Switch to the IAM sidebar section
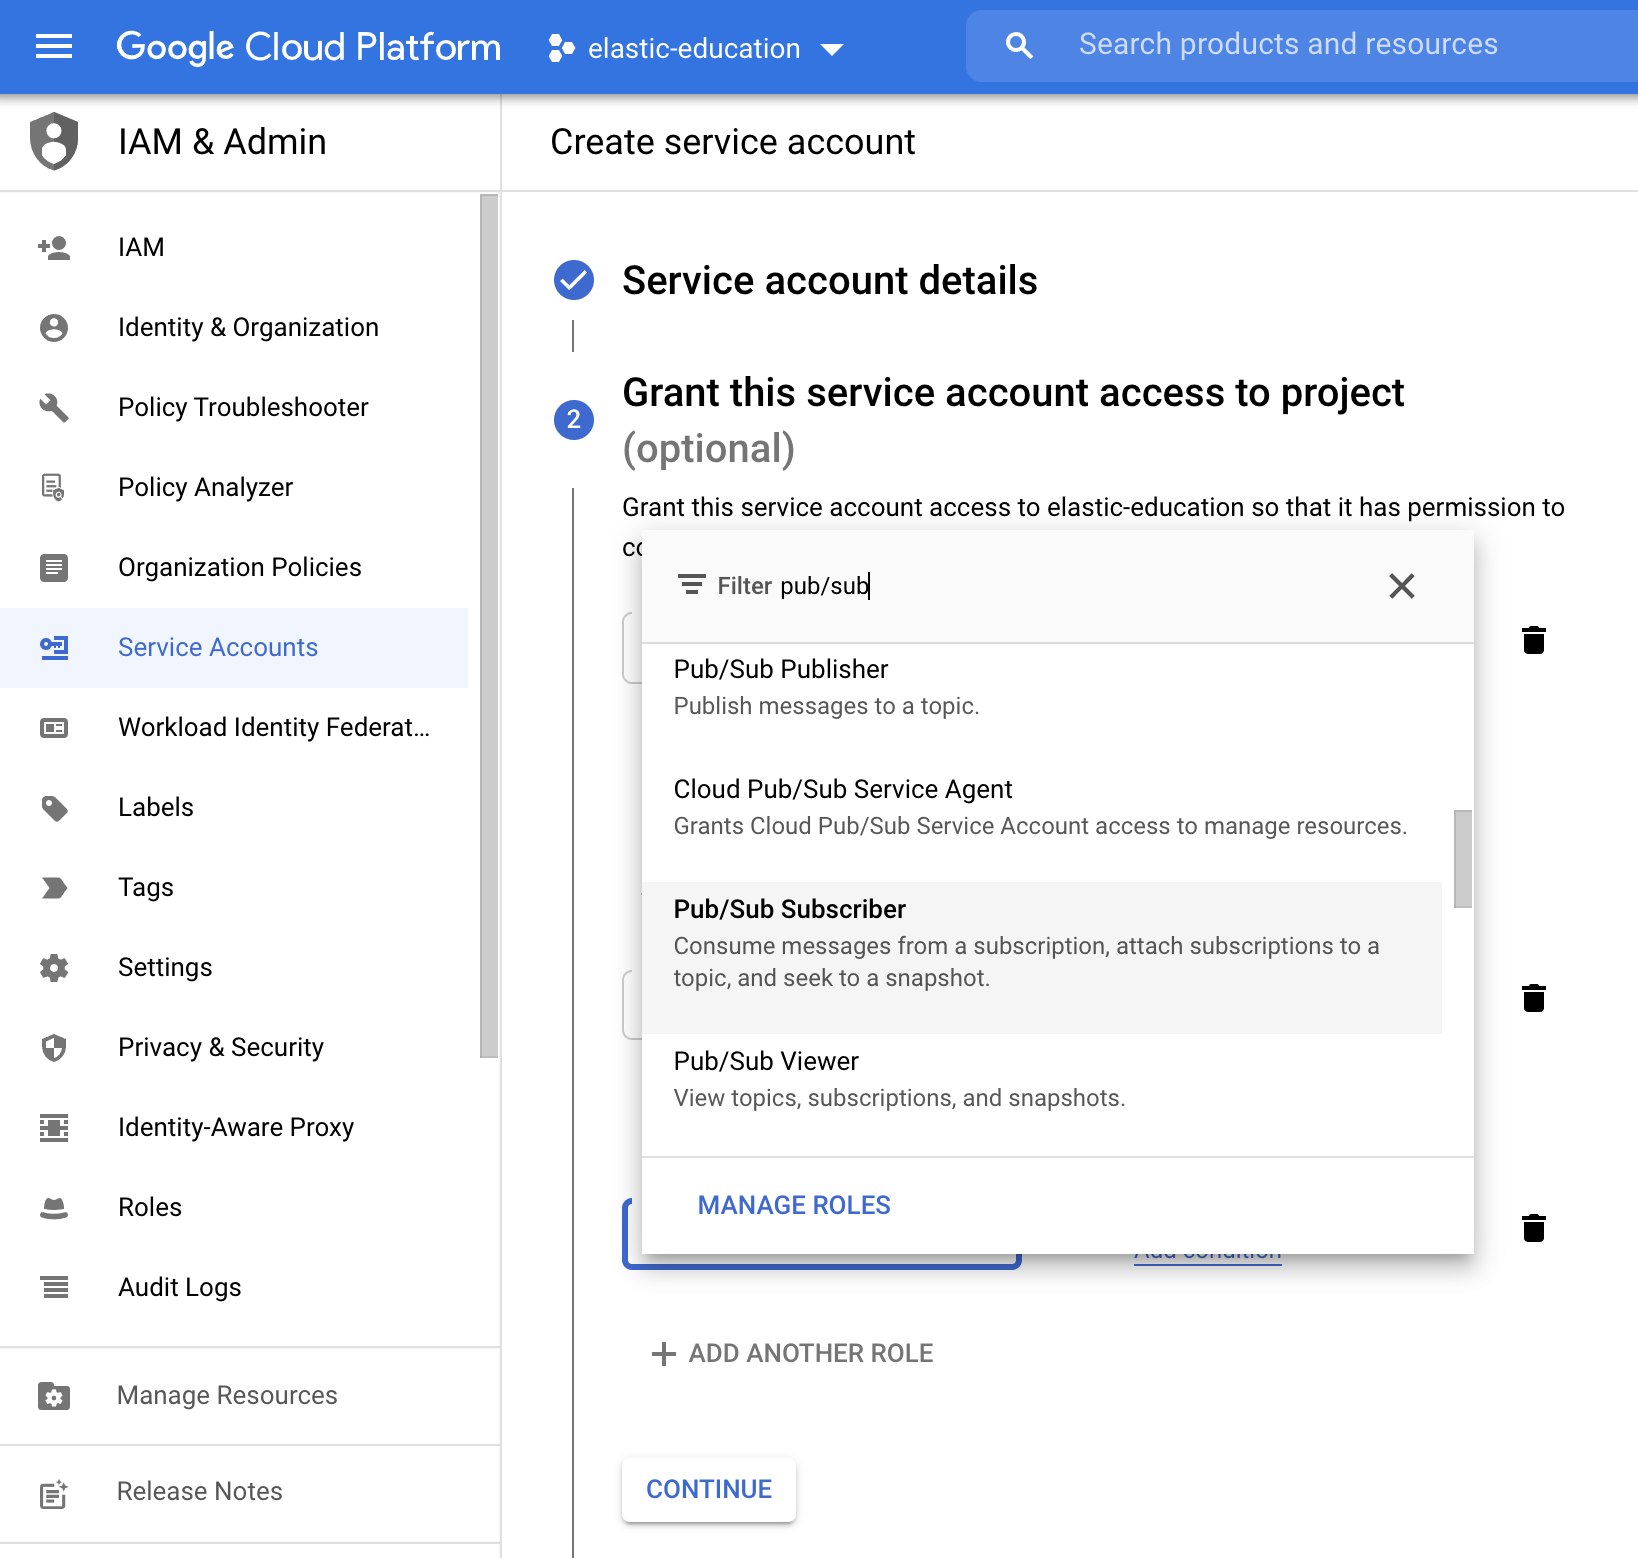1638x1558 pixels. point(140,247)
